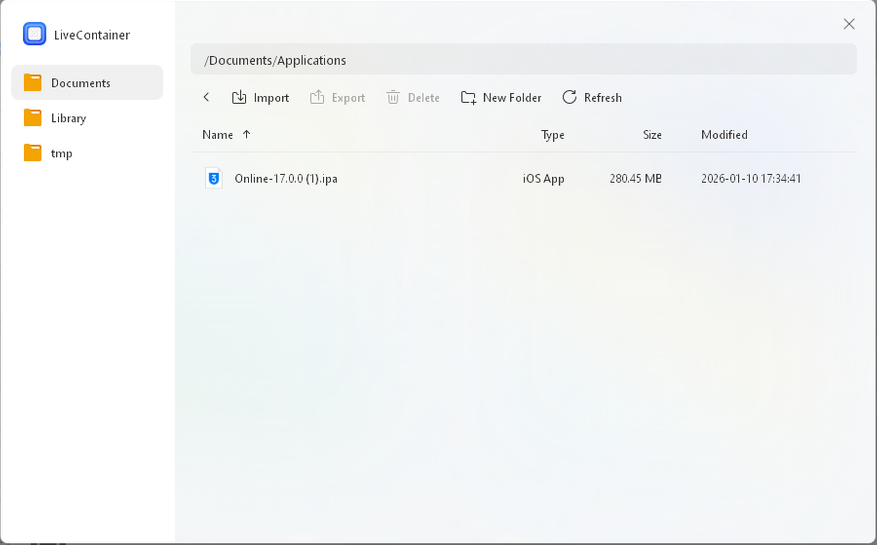The height and width of the screenshot is (545, 877).
Task: Click the Refresh circular arrow icon
Action: (x=569, y=97)
